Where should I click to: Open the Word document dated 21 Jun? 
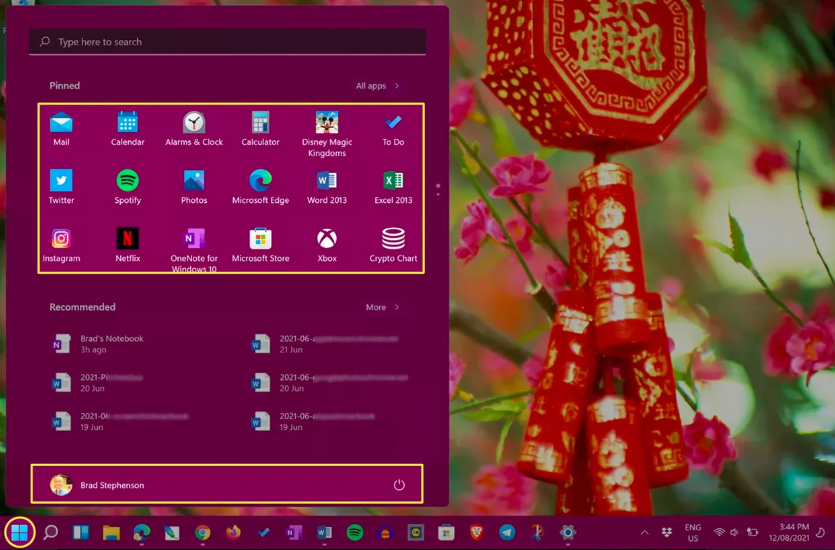(x=325, y=344)
